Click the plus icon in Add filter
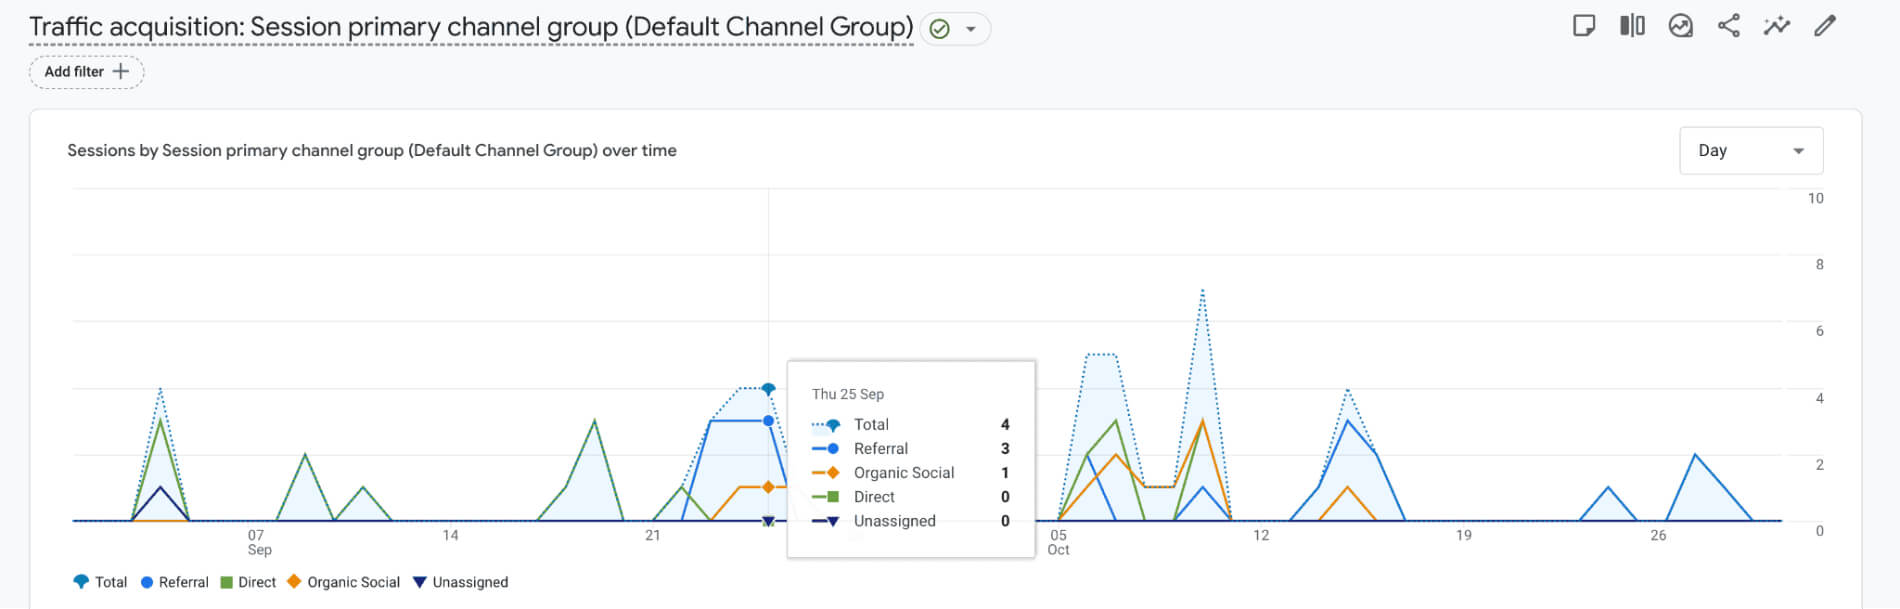 [x=121, y=72]
